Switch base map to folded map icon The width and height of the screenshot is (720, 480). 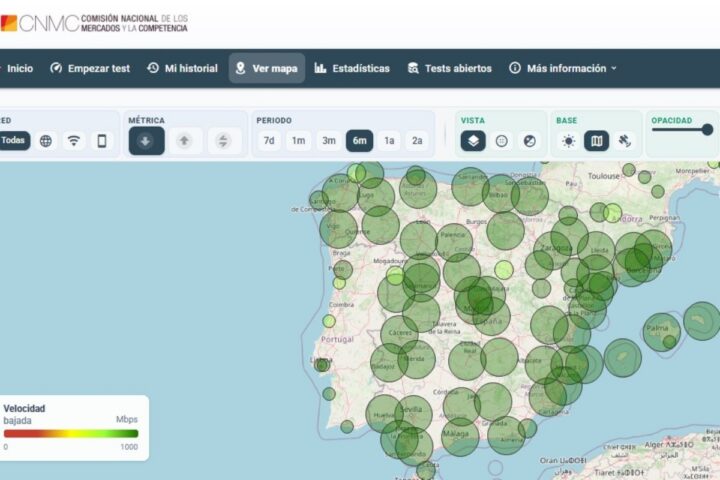[596, 141]
